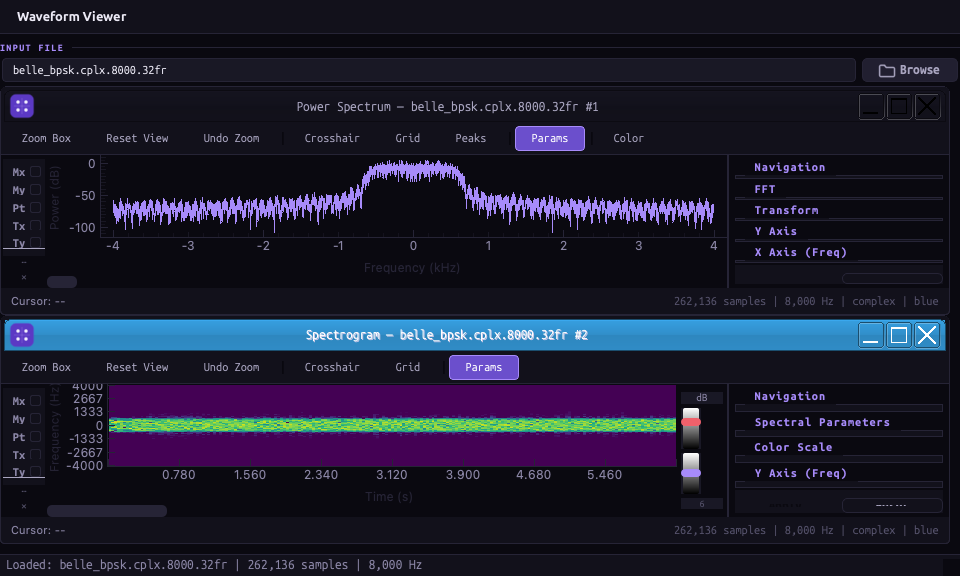The image size is (960, 576).
Task: Minimize the Power Spectrum window
Action: pos(871,107)
